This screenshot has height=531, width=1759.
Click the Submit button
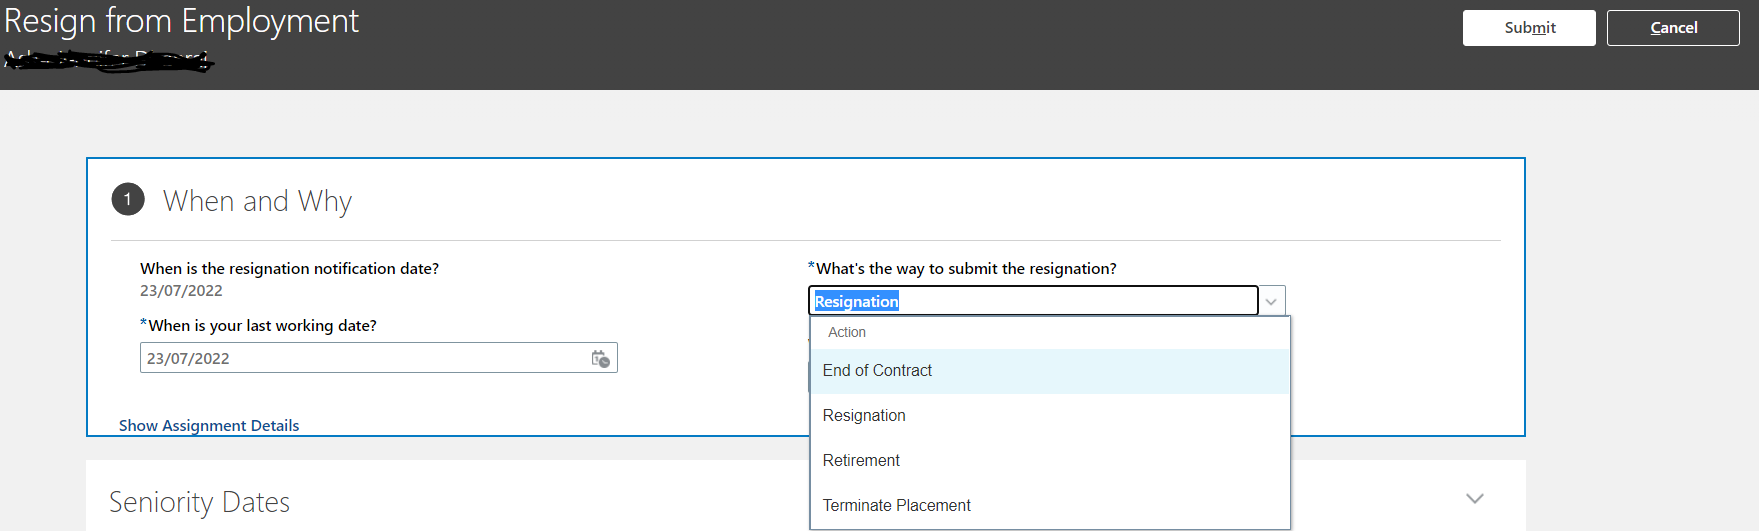pyautogui.click(x=1529, y=28)
